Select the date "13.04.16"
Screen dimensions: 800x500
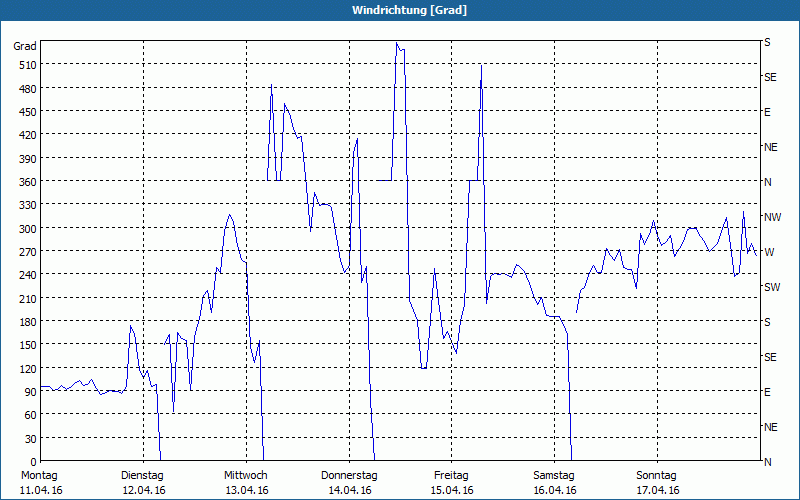pos(247,491)
